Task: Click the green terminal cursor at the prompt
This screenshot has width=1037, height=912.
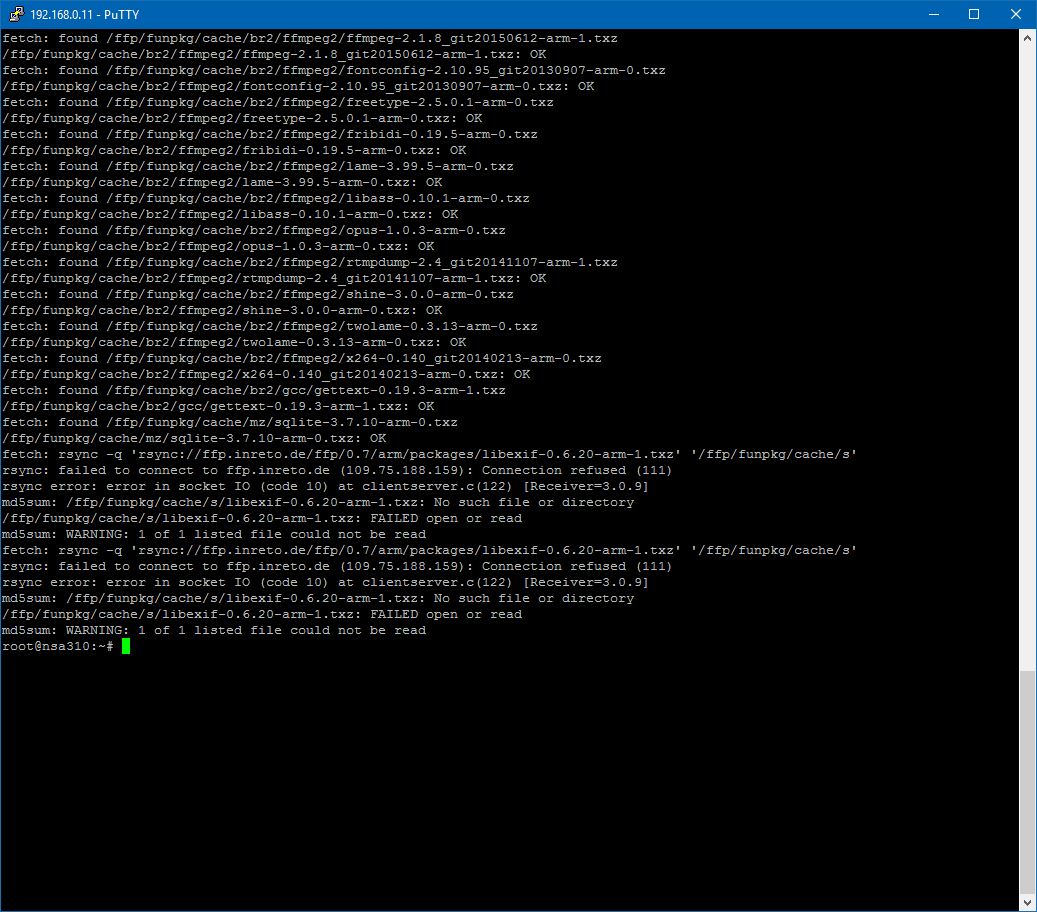Action: tap(126, 646)
